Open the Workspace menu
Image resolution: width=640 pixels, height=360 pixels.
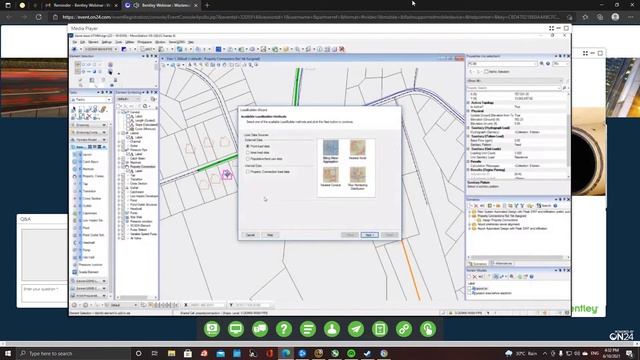tap(144, 42)
